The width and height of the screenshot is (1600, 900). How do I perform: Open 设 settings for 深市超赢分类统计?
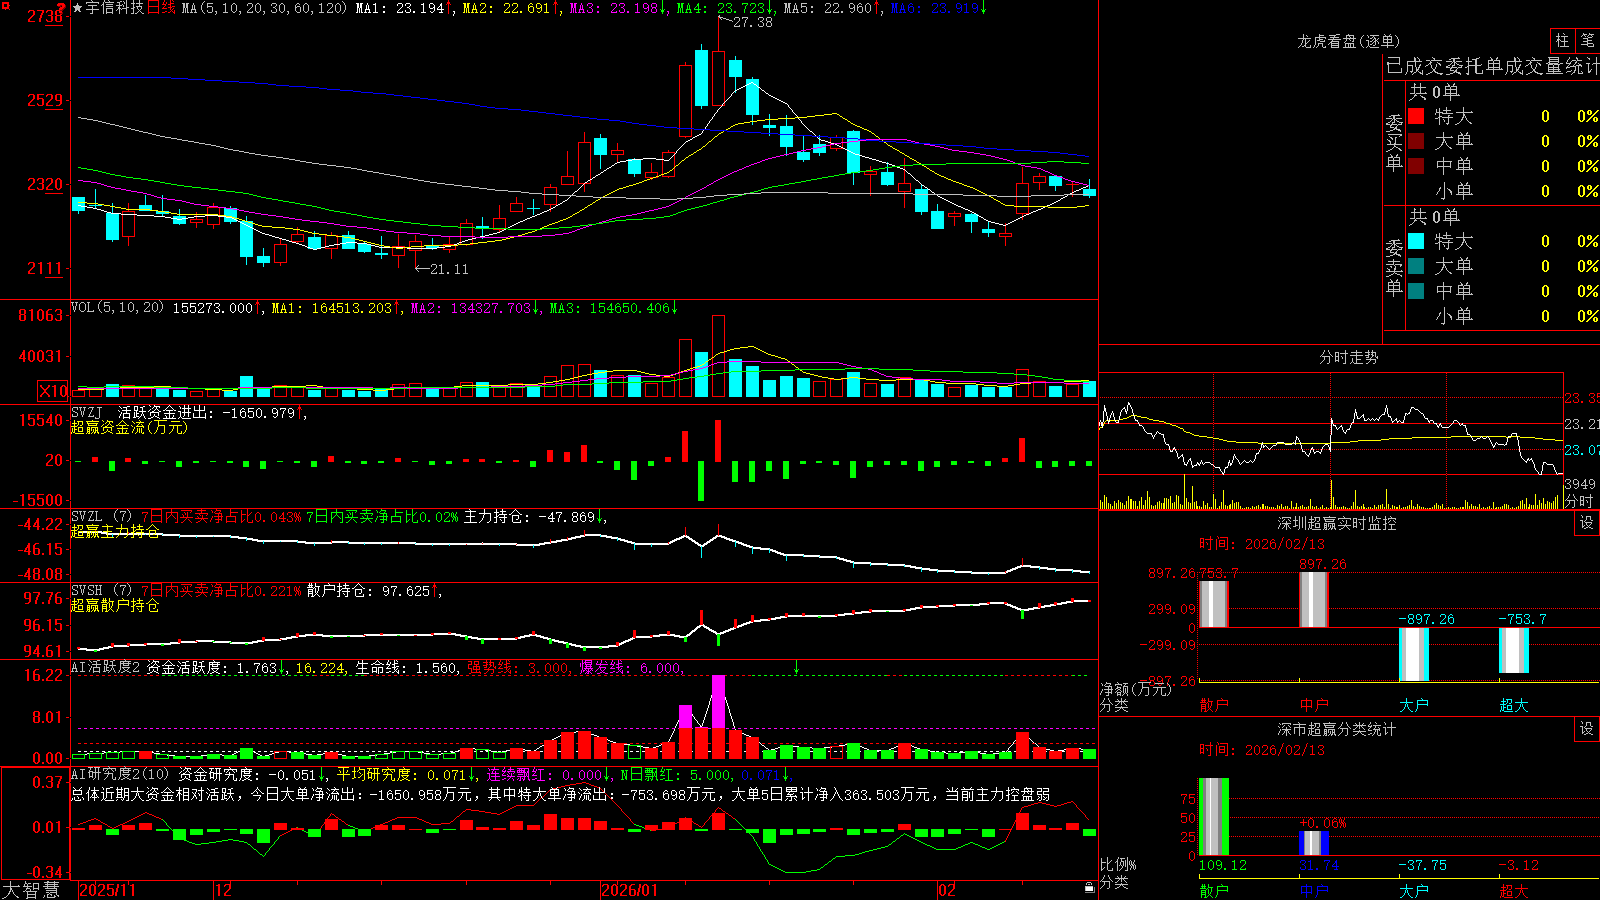tap(1587, 729)
